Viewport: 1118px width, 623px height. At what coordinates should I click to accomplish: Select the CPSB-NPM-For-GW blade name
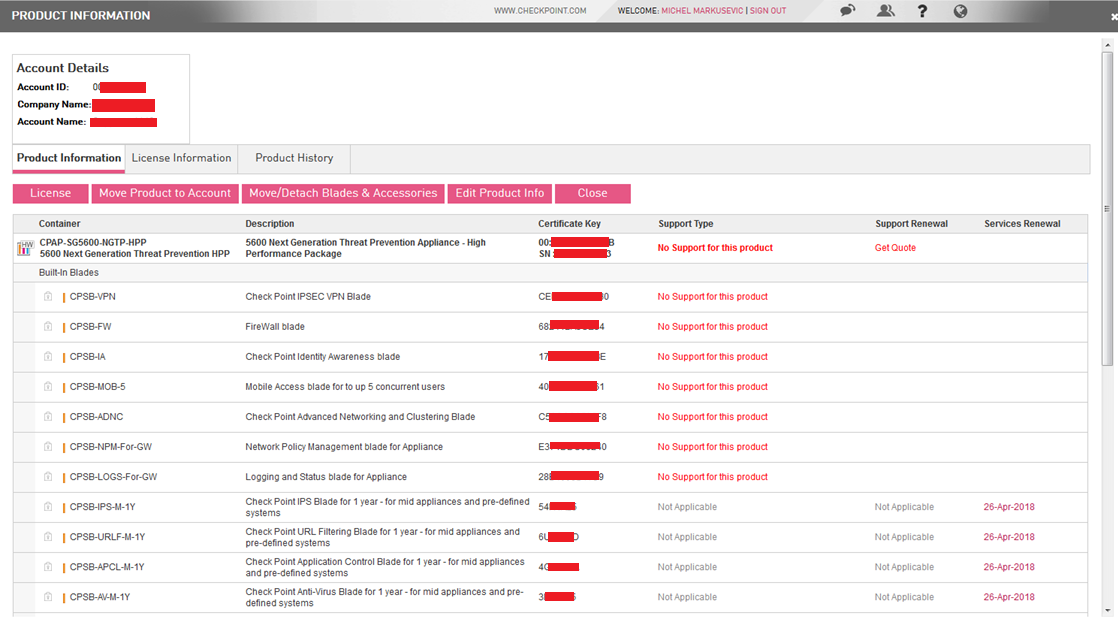pos(111,447)
